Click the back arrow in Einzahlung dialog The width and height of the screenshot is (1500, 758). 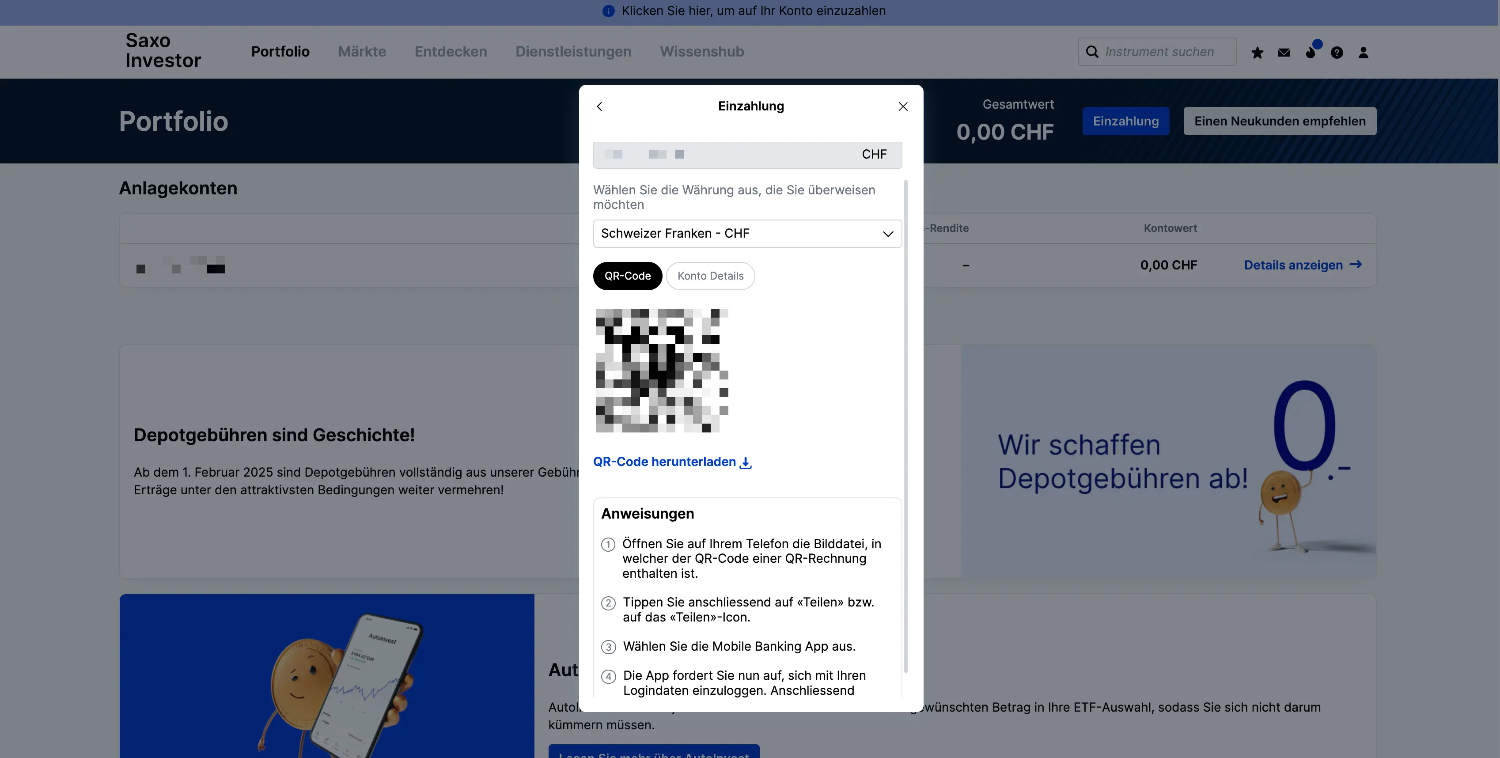600,106
